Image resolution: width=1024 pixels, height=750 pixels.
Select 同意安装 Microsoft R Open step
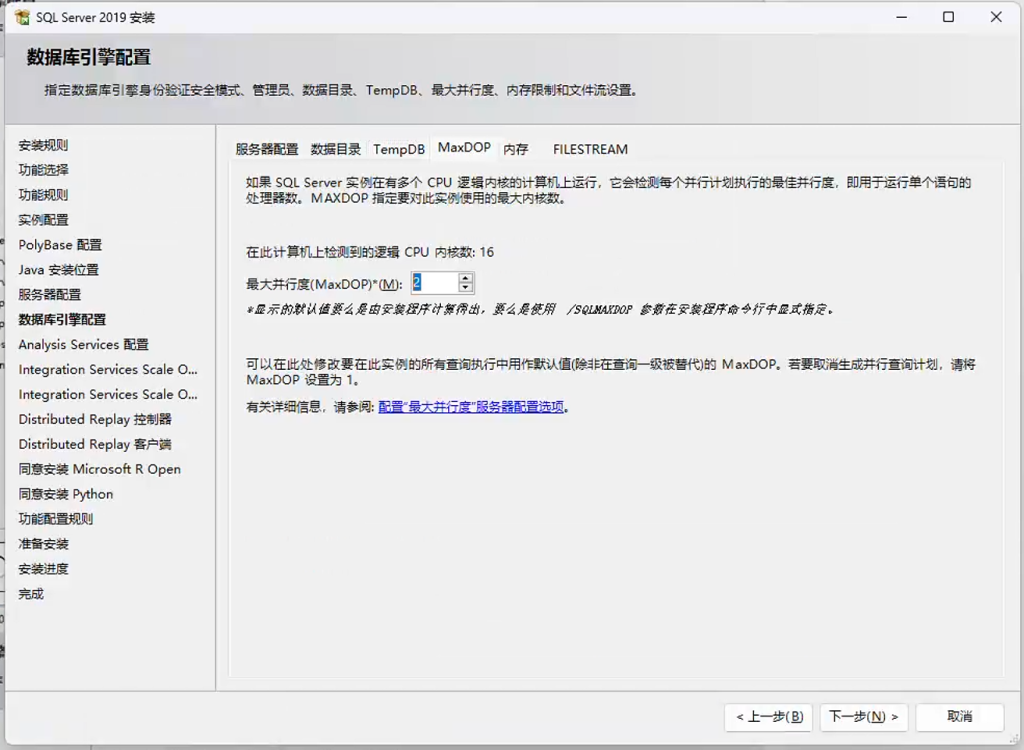tap(100, 469)
